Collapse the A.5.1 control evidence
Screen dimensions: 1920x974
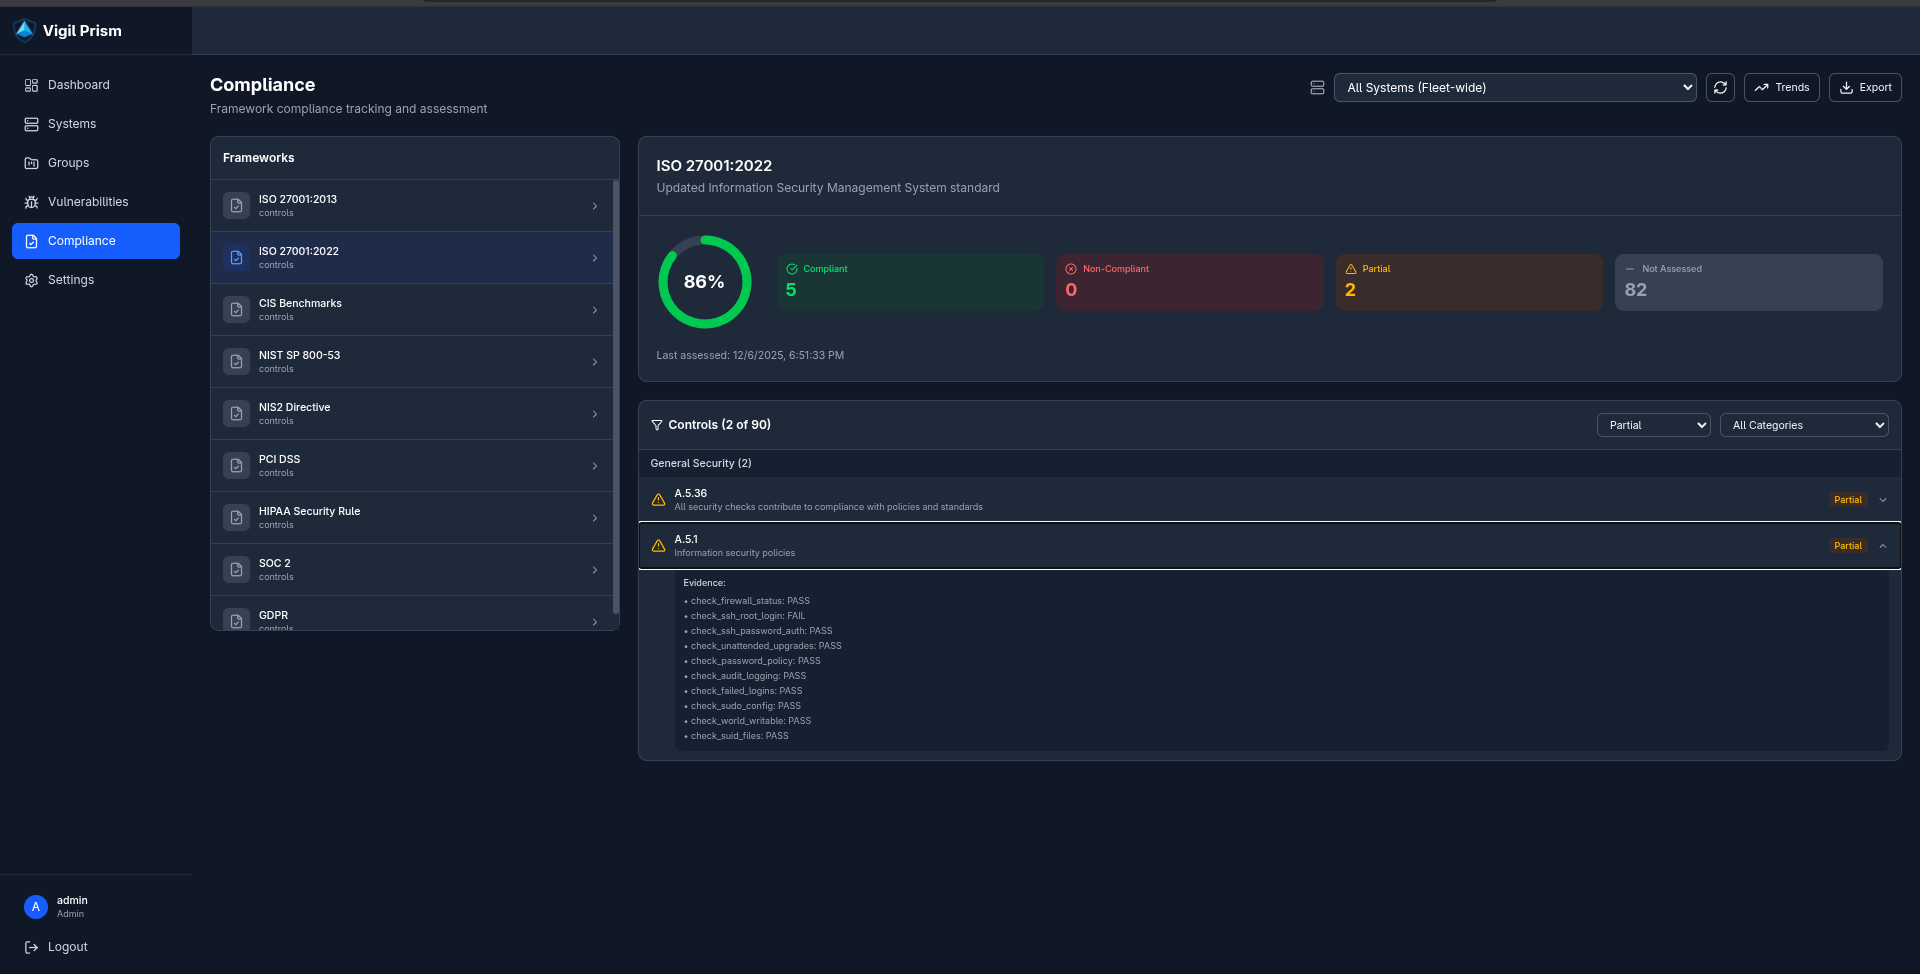pyautogui.click(x=1883, y=546)
